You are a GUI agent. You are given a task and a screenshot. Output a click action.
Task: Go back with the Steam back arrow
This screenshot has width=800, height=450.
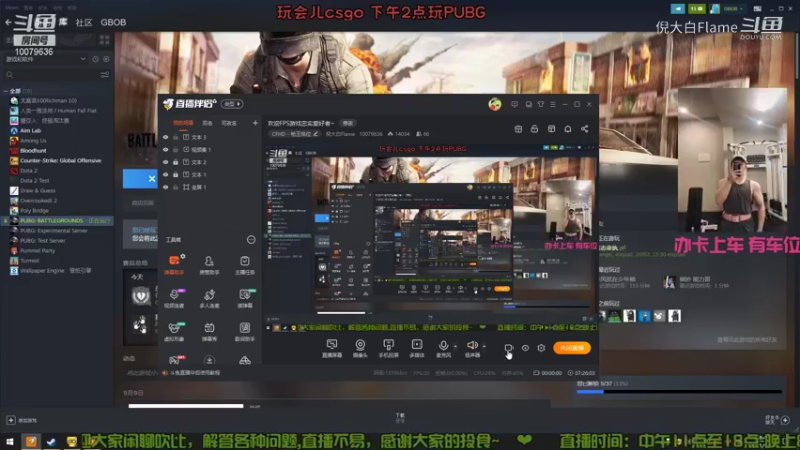[x=8, y=22]
